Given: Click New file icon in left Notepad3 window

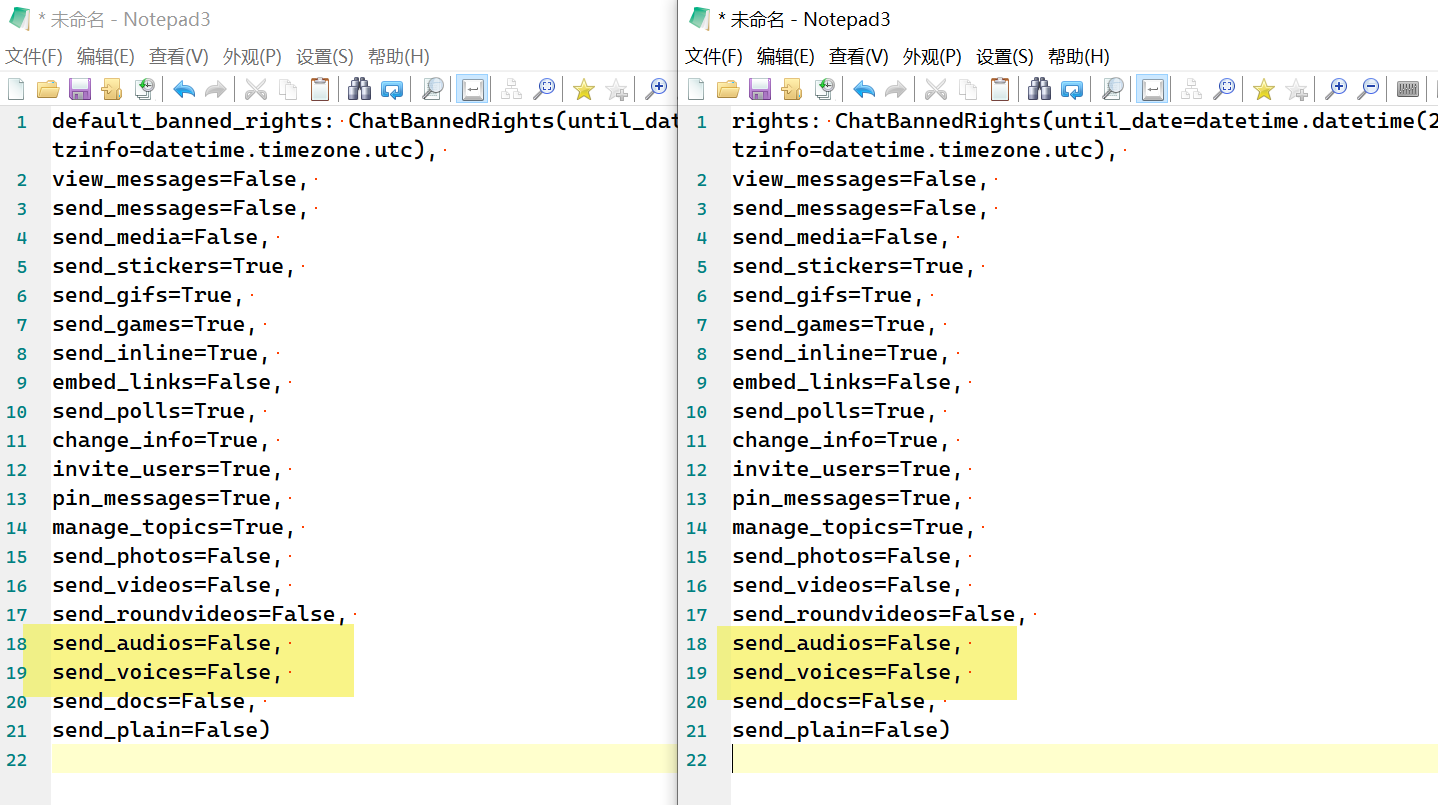Looking at the screenshot, I should point(16,90).
